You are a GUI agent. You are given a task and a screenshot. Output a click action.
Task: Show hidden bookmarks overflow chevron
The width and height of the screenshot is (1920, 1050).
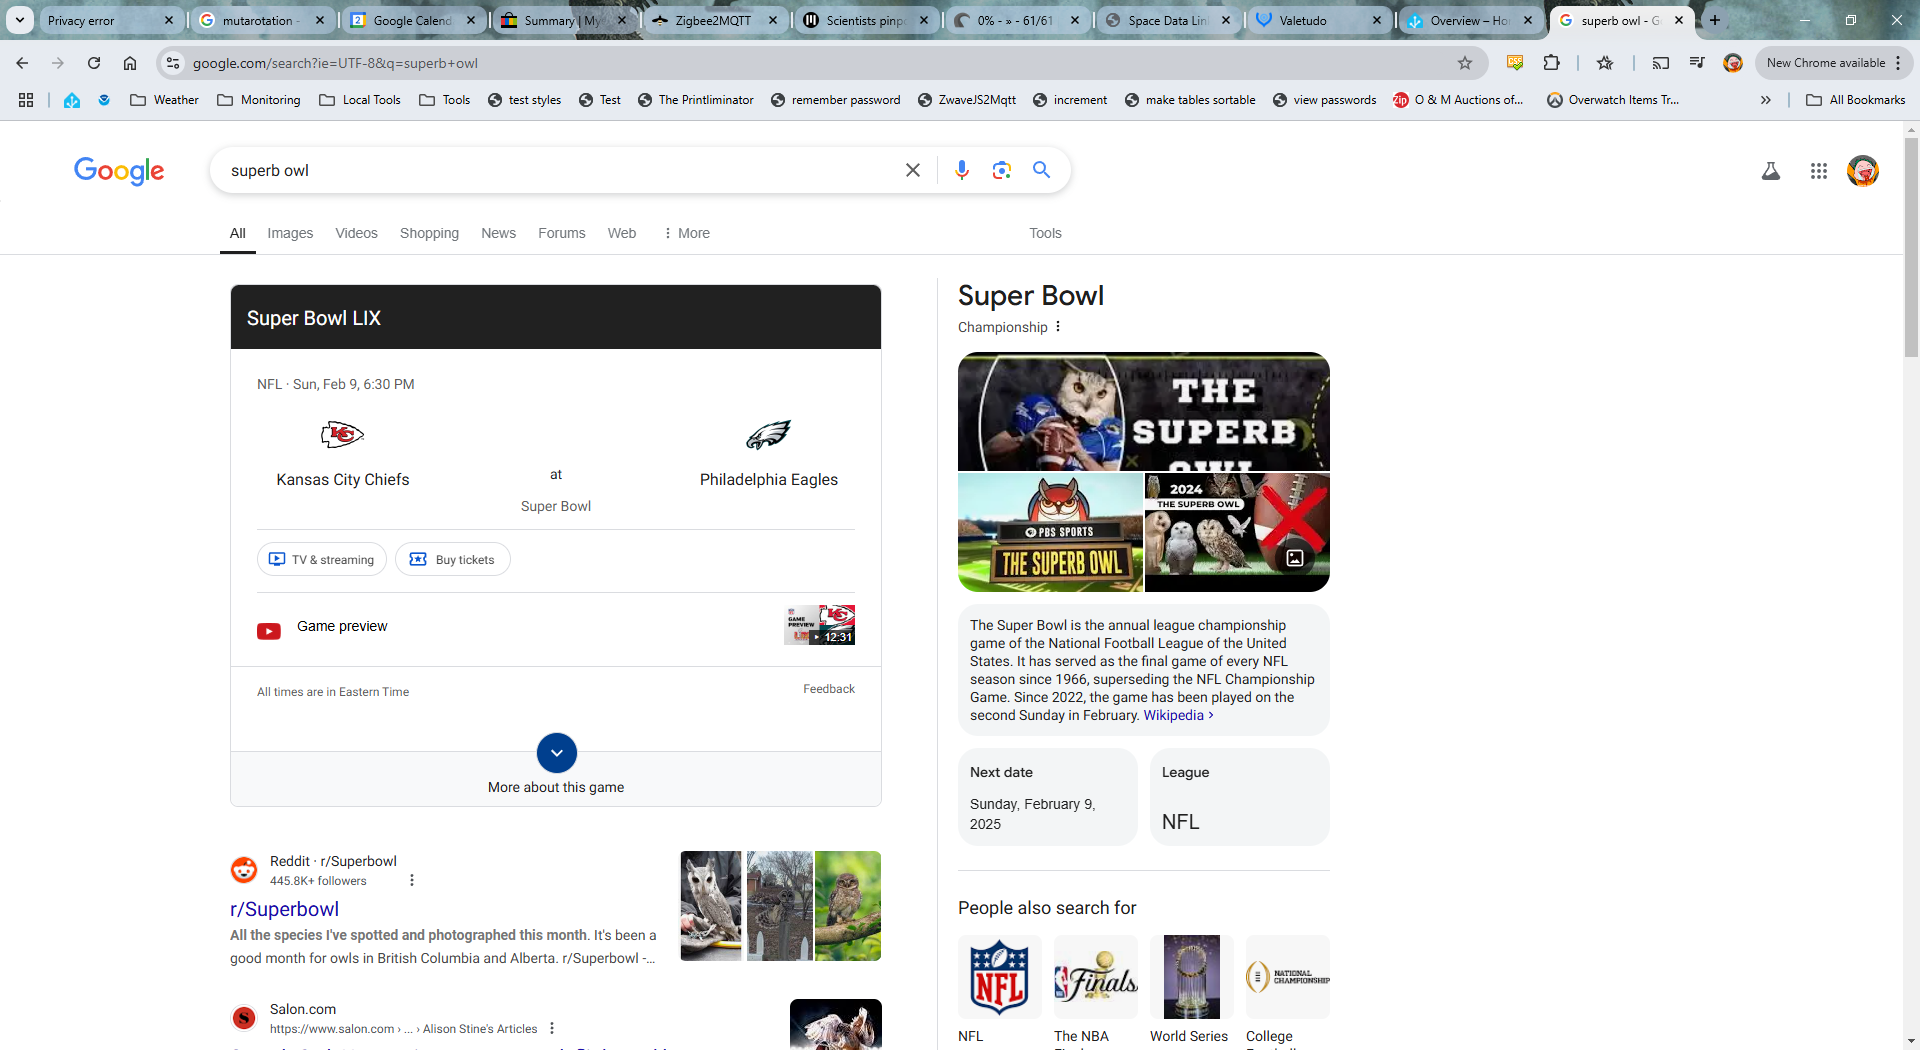[1766, 100]
